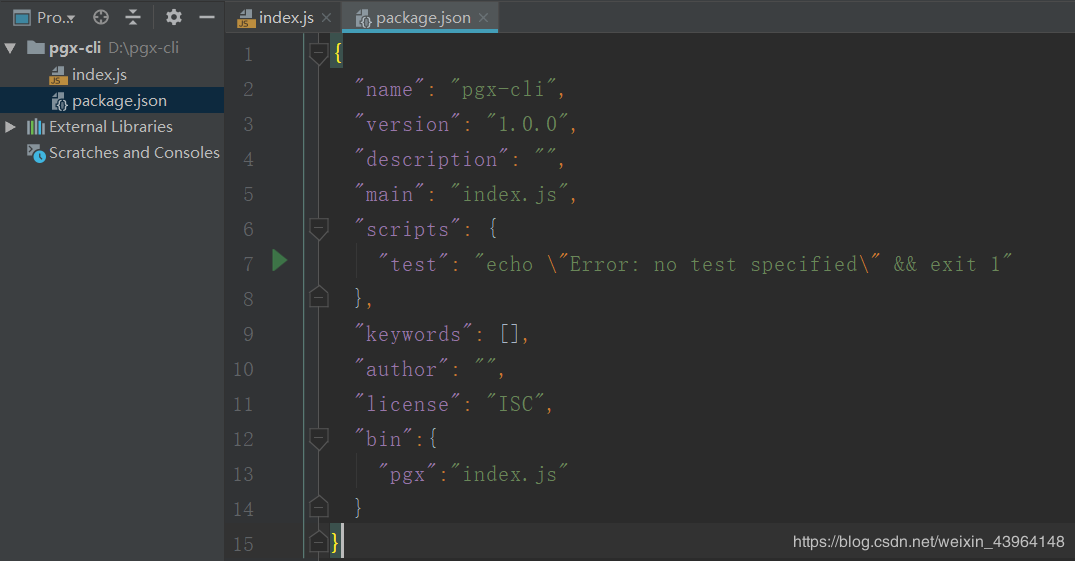Click line number 15 in the gutter
The height and width of the screenshot is (561, 1075).
click(x=243, y=544)
